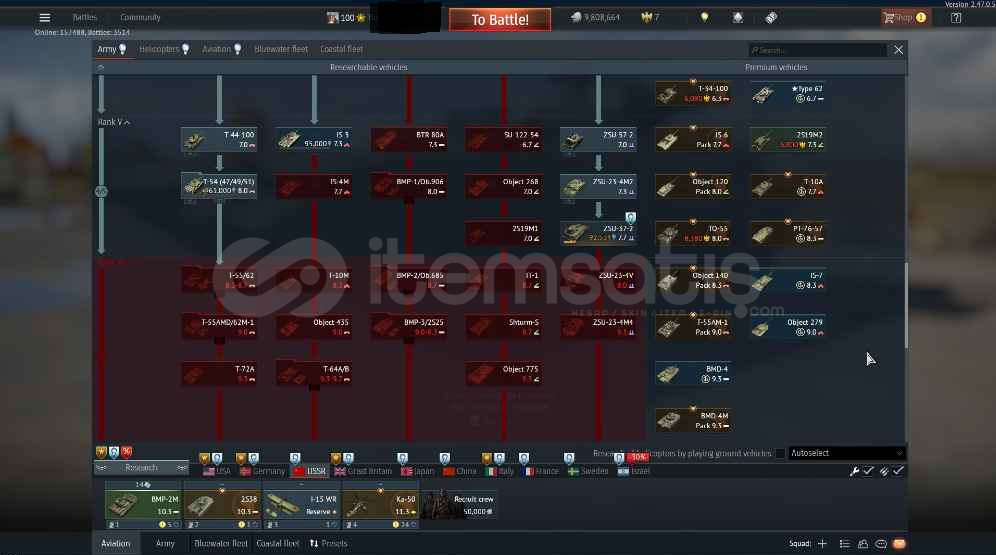Image resolution: width=996 pixels, height=555 pixels.
Task: Select the T-44-100 vehicle card
Action: [x=219, y=140]
